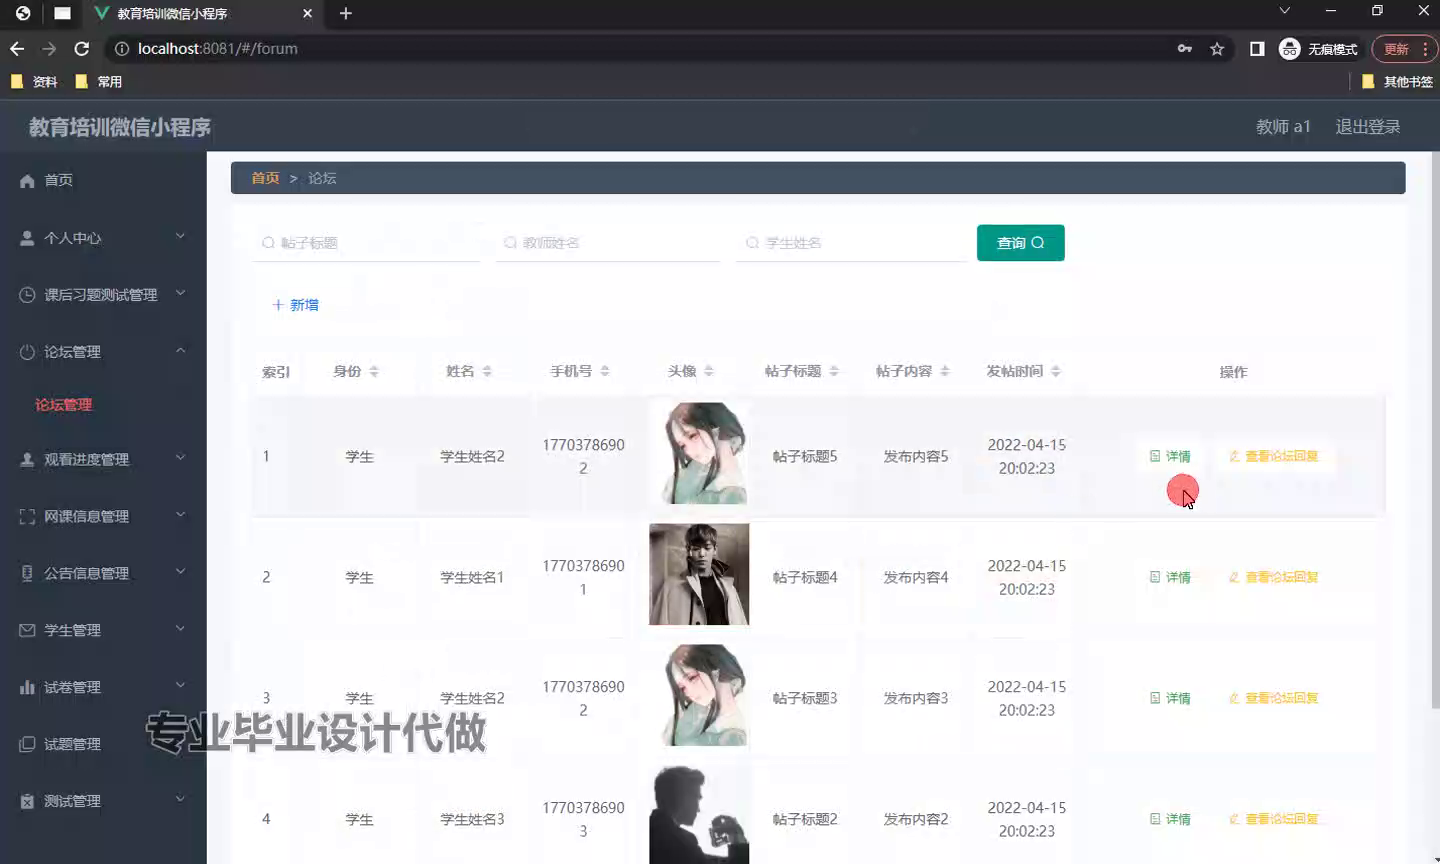Open the incognito 无痕模式 profile indicator
Viewport: 1440px width, 864px height.
point(1319,48)
